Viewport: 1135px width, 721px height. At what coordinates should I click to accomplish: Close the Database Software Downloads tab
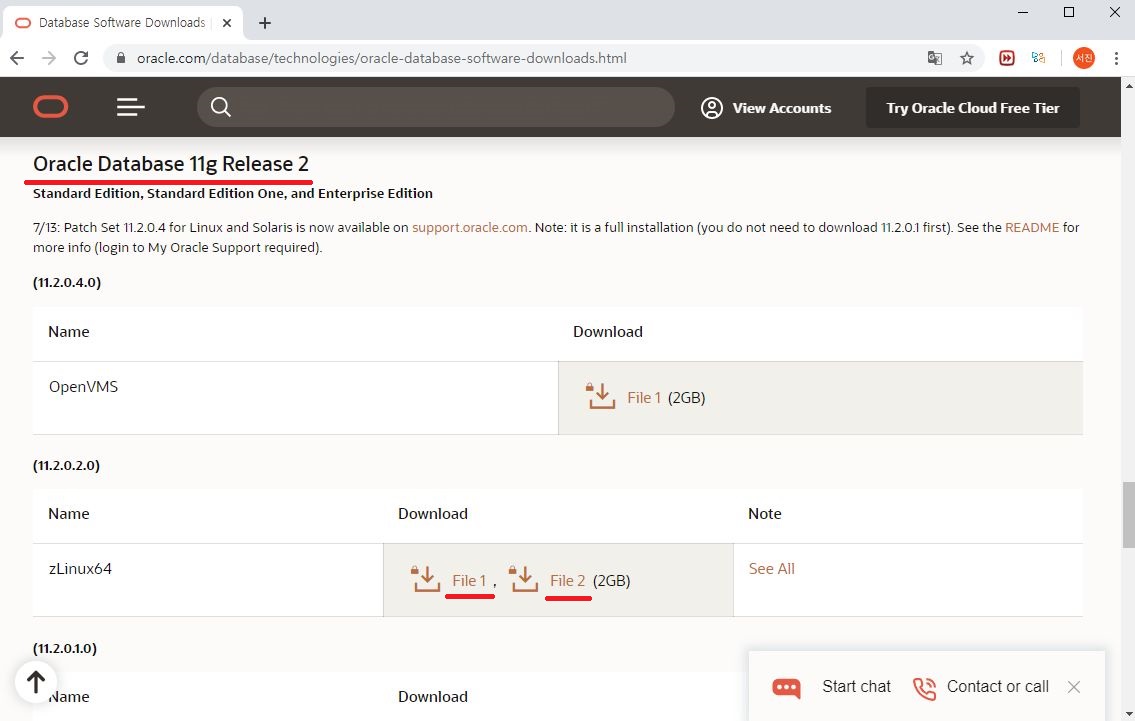point(227,23)
